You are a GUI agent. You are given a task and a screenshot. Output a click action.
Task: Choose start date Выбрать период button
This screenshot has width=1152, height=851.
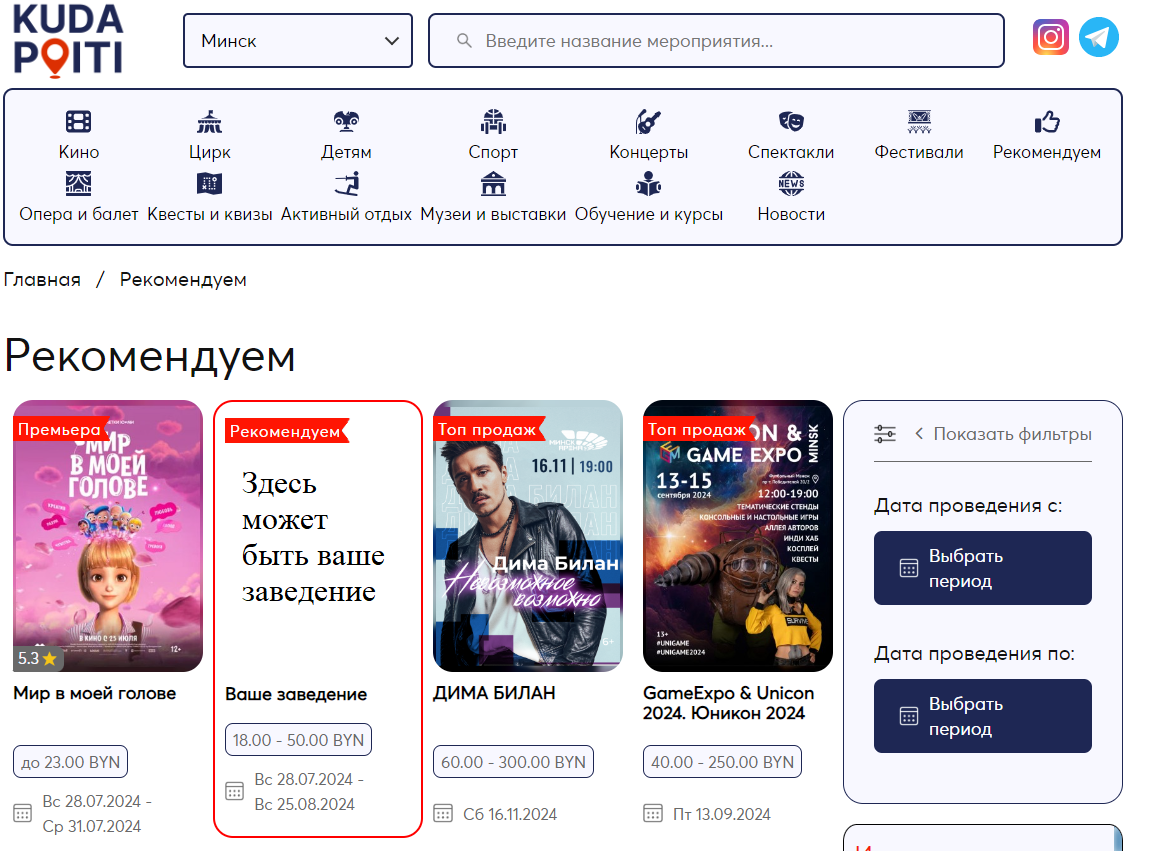tap(982, 568)
